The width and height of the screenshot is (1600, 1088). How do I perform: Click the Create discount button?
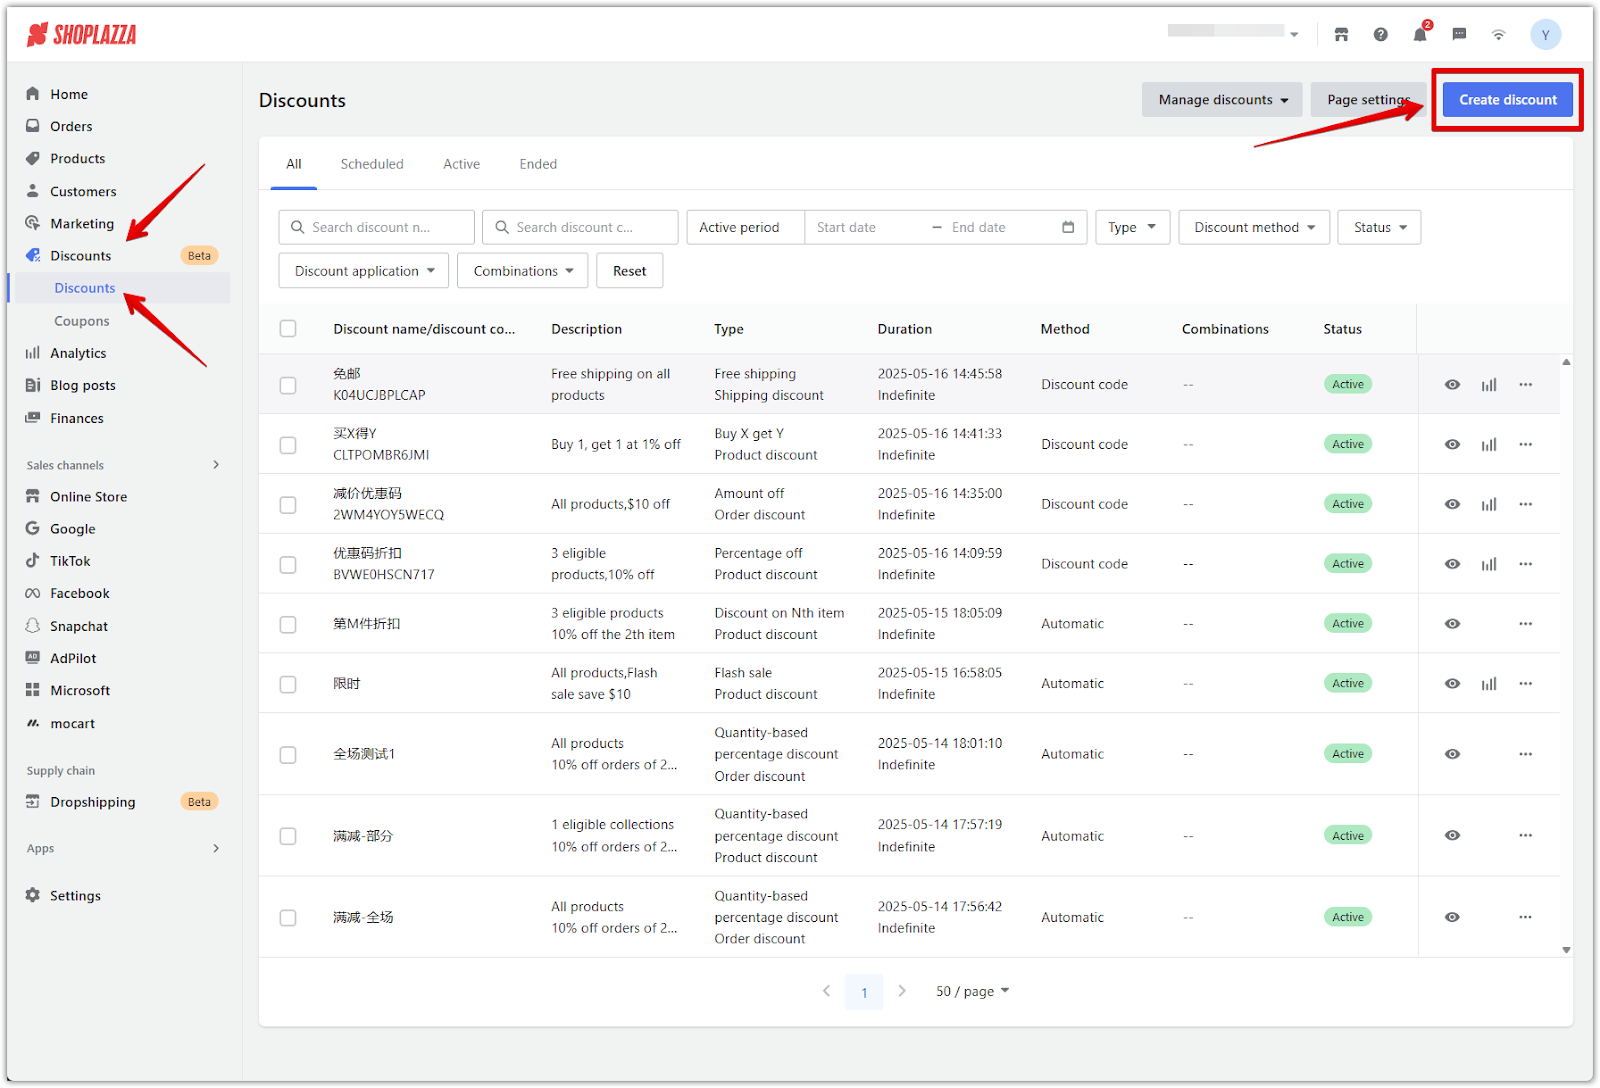[1507, 100]
